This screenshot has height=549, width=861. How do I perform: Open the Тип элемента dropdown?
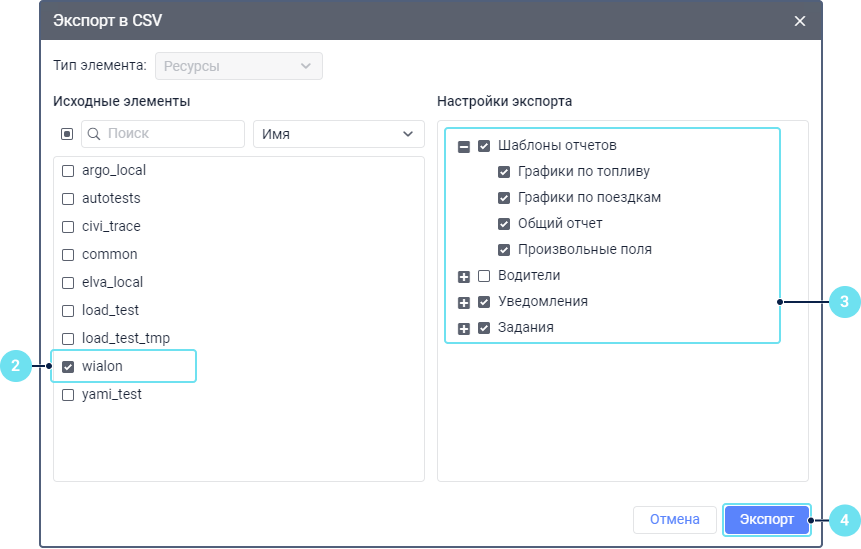238,67
